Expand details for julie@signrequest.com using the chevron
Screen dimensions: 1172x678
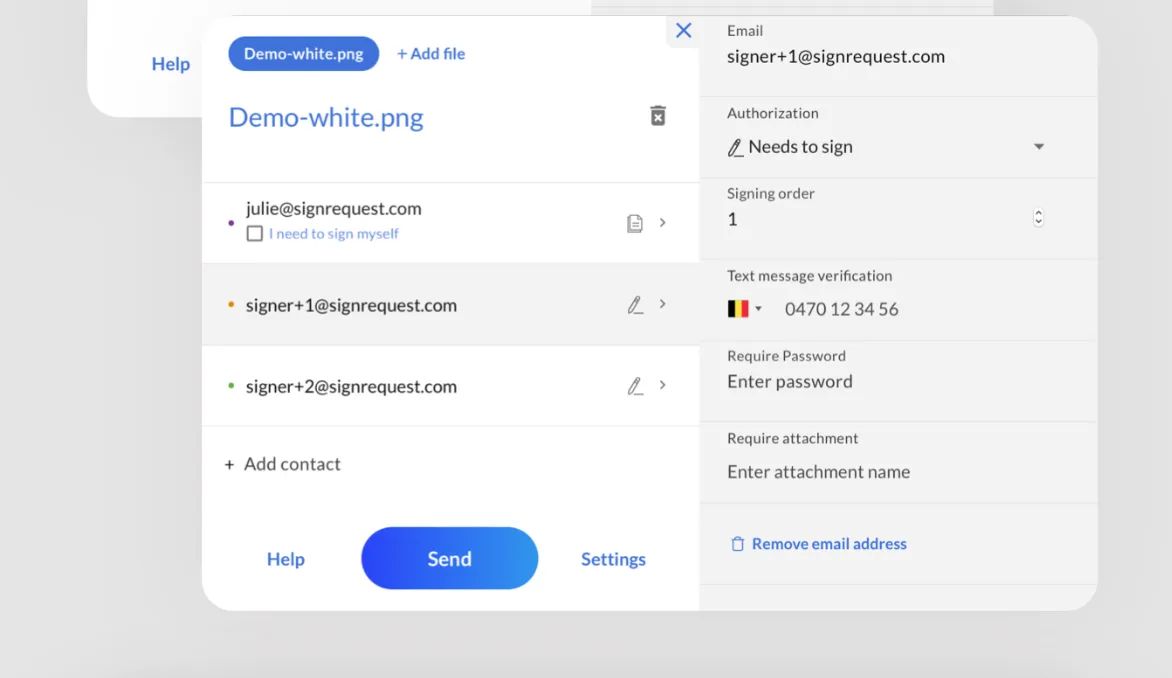(x=662, y=223)
